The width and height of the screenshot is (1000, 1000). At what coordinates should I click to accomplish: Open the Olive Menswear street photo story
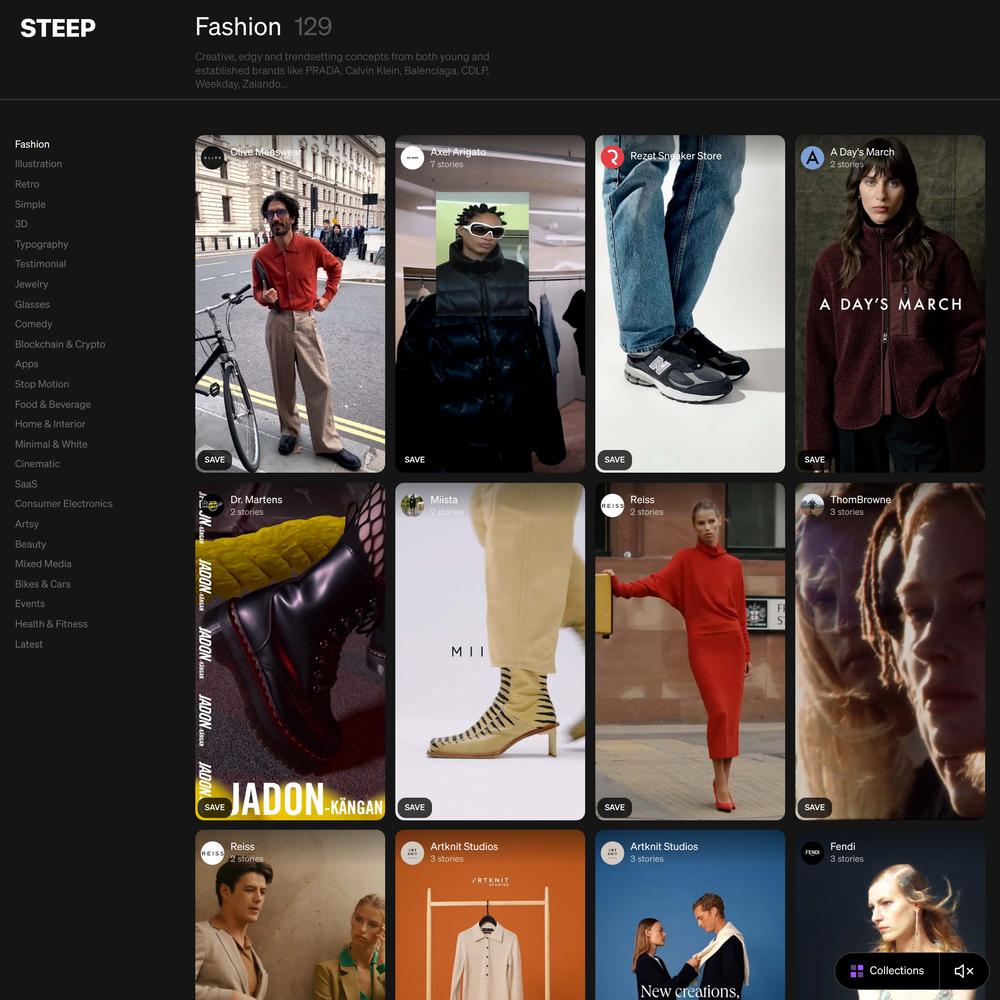290,304
